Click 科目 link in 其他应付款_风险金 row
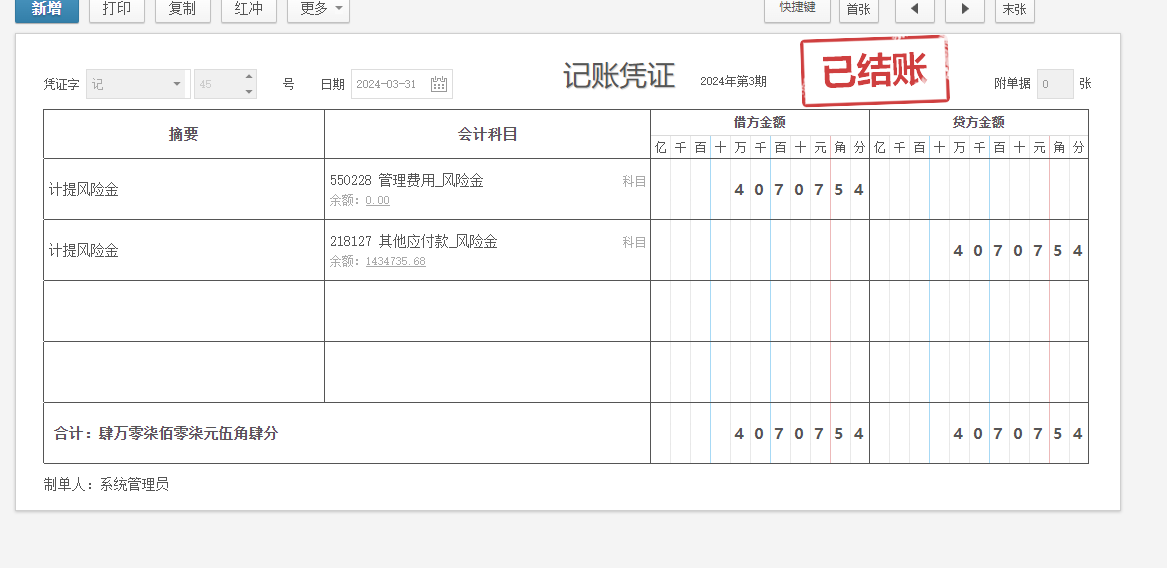 pos(634,242)
